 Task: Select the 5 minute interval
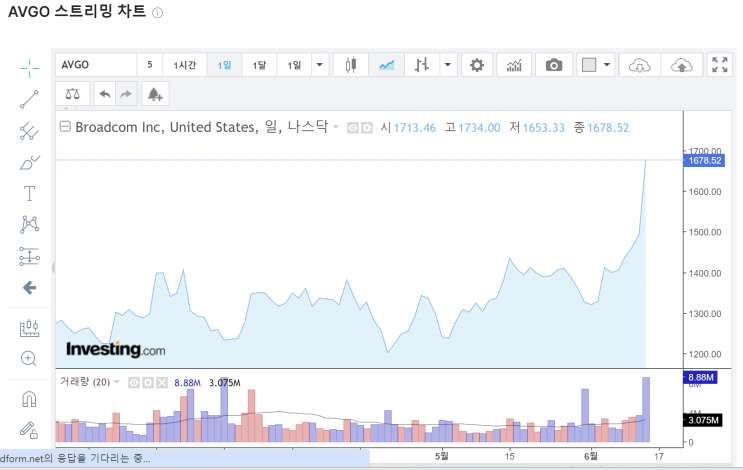click(150, 65)
